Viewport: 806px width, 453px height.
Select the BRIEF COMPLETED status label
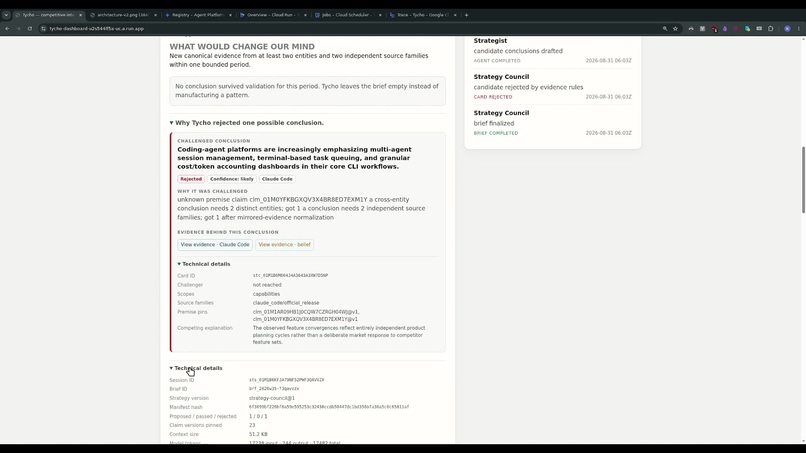(x=496, y=133)
